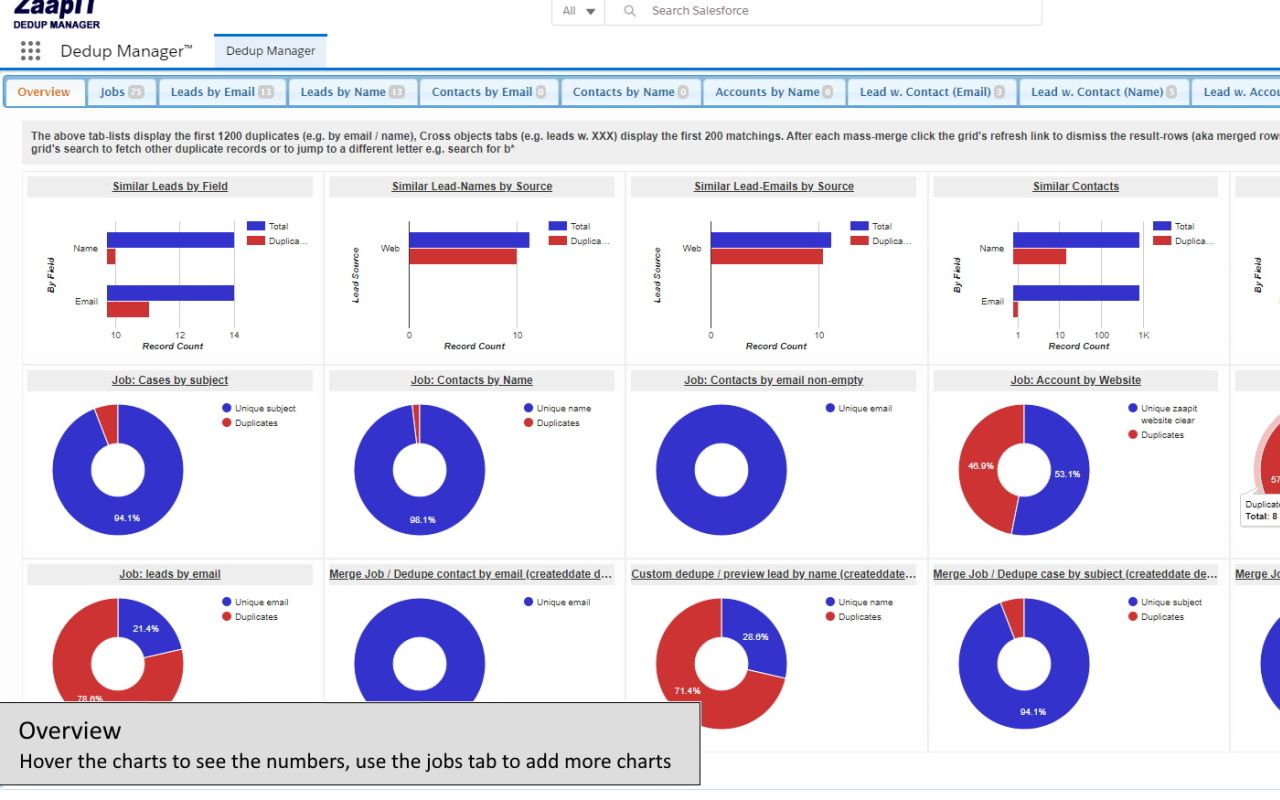Click red Duplicates legend in Cases by subject
The width and height of the screenshot is (1280, 800).
pyautogui.click(x=227, y=423)
